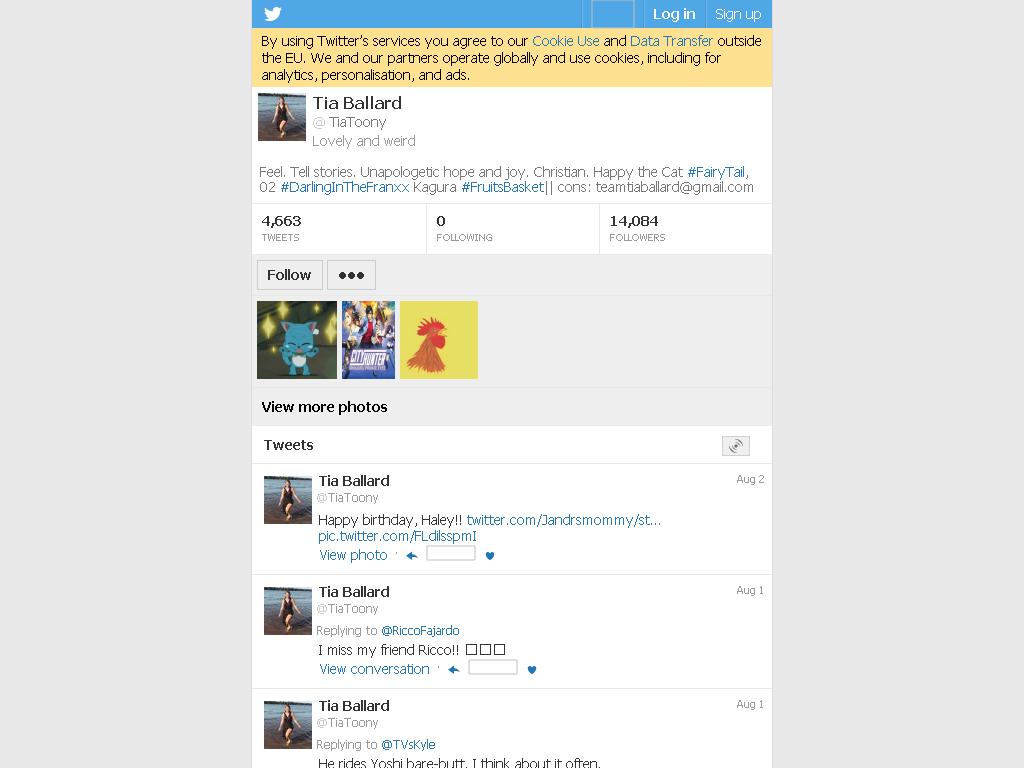This screenshot has width=1024, height=768.
Task: Open avatar on the I miss Ricco tweet
Action: [x=288, y=611]
